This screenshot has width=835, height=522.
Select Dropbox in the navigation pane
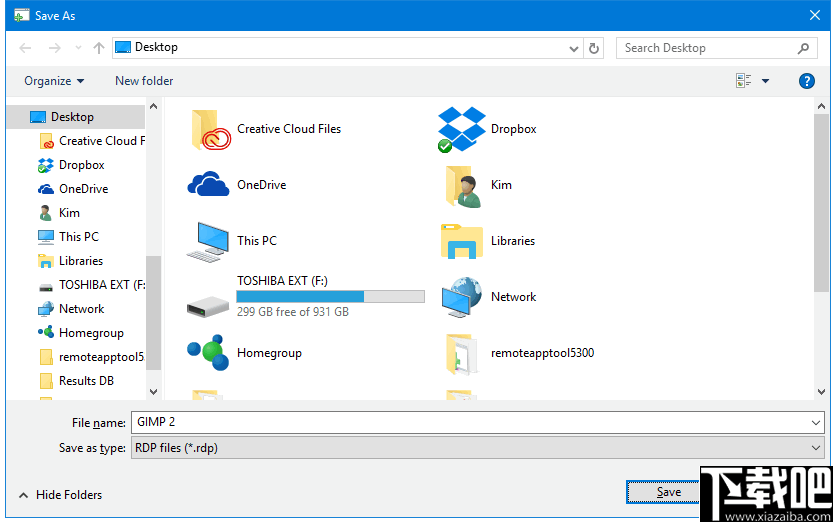pyautogui.click(x=71, y=165)
